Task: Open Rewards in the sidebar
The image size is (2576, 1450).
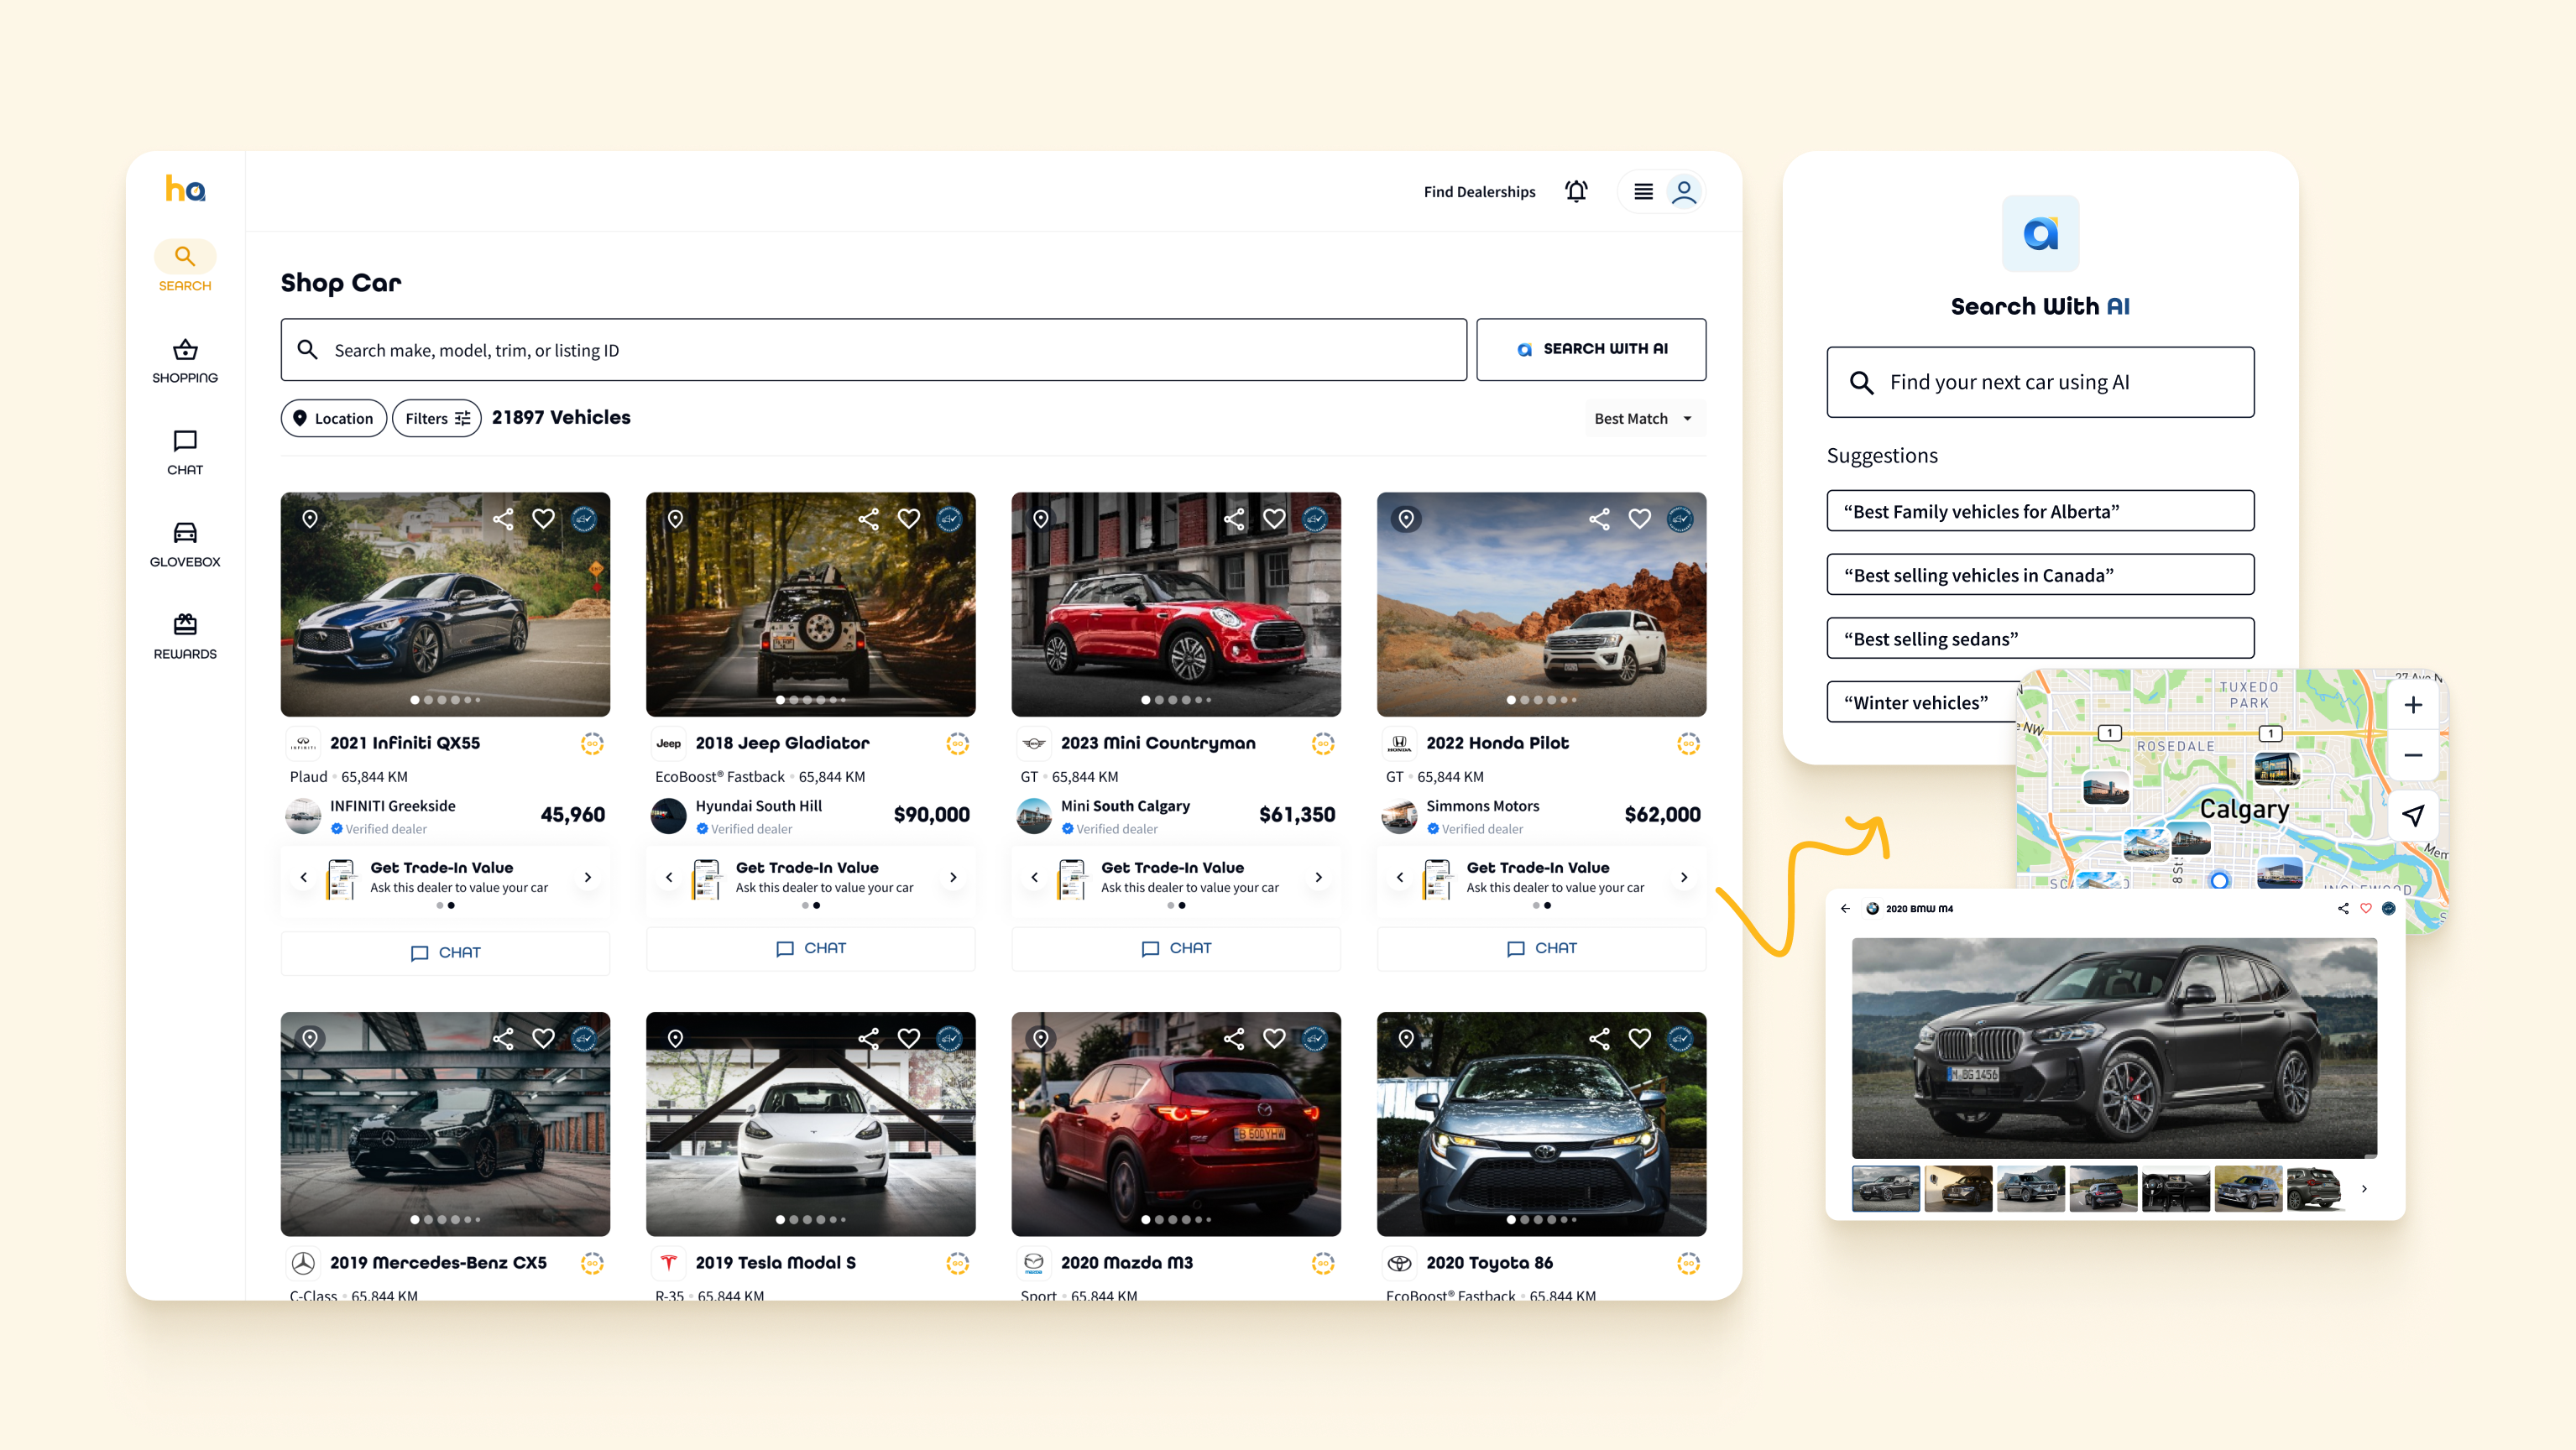Action: point(185,637)
